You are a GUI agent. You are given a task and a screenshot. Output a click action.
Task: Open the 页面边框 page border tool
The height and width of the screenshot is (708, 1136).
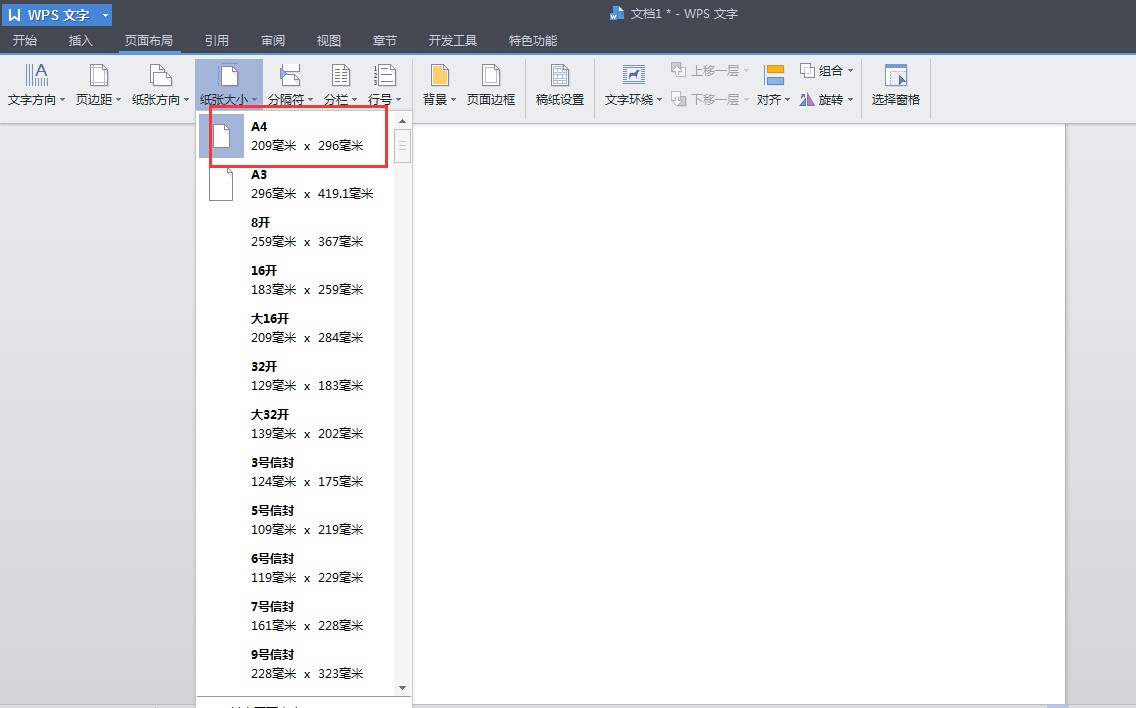click(490, 86)
